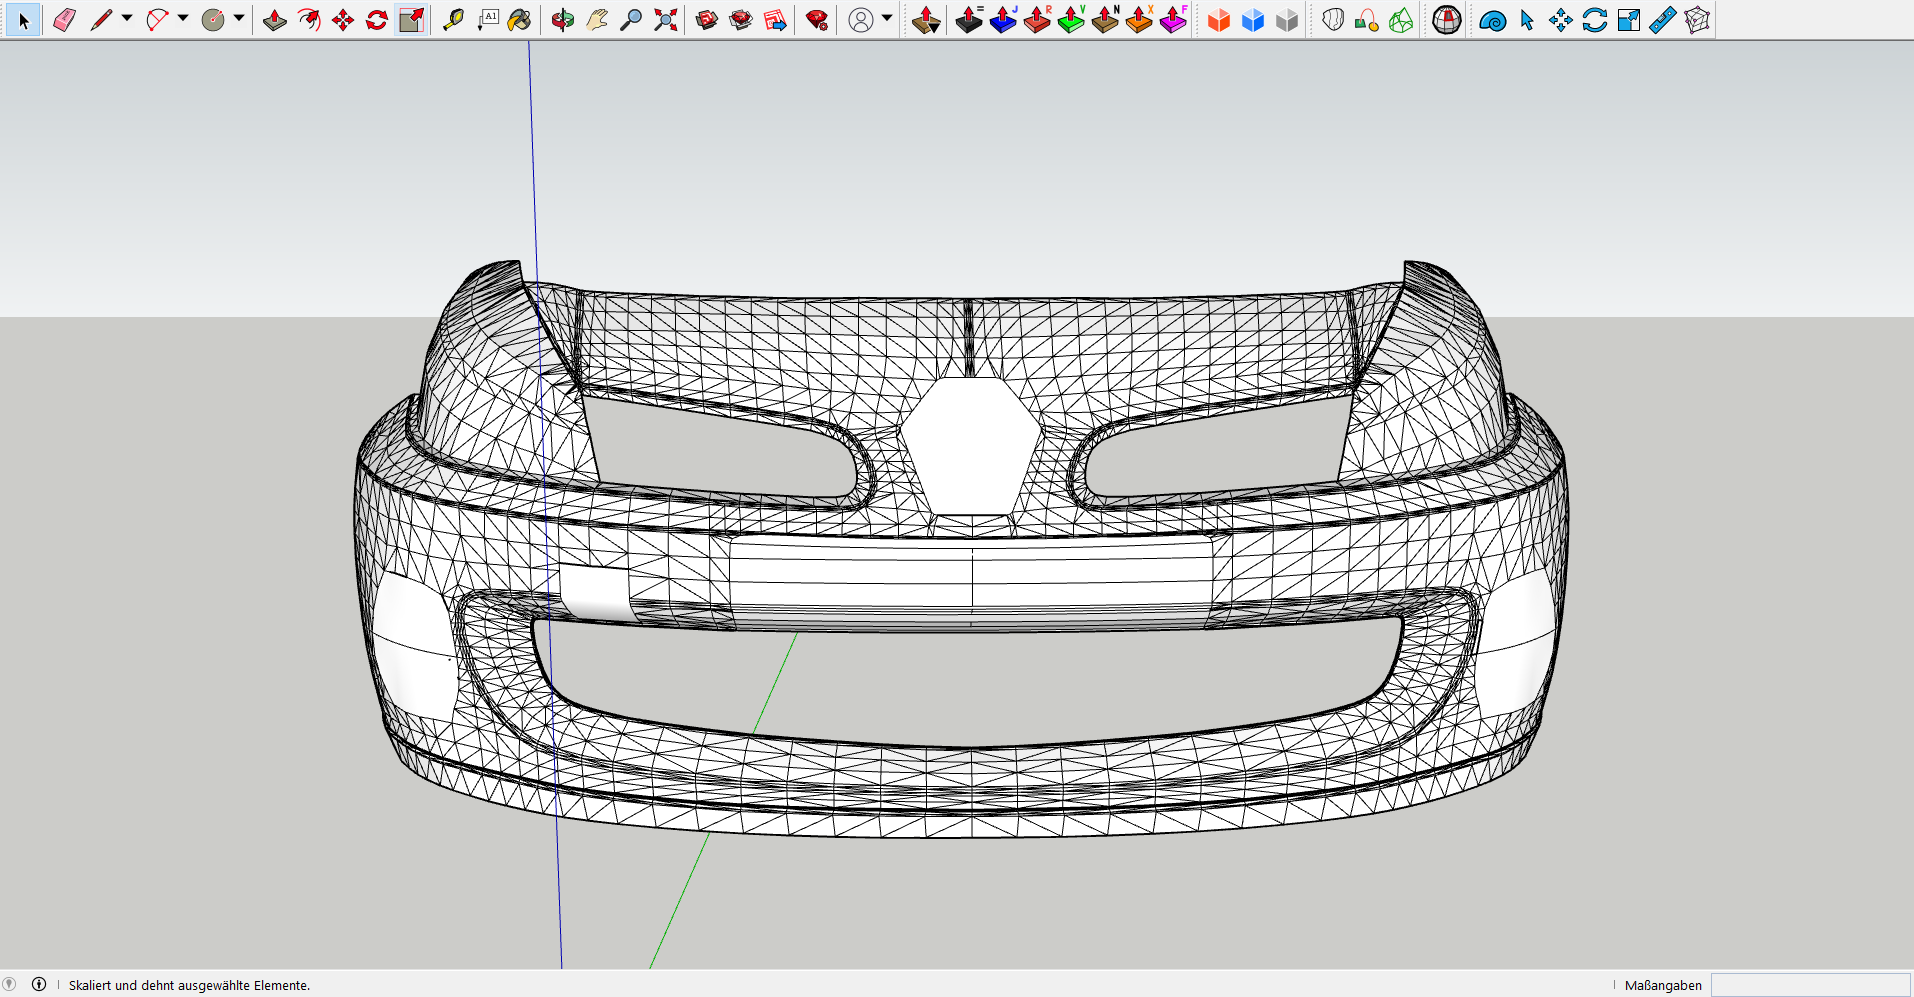Open the Extension Manager ruby-gear icon
Viewport: 1914px width, 997px height.
coord(817,20)
